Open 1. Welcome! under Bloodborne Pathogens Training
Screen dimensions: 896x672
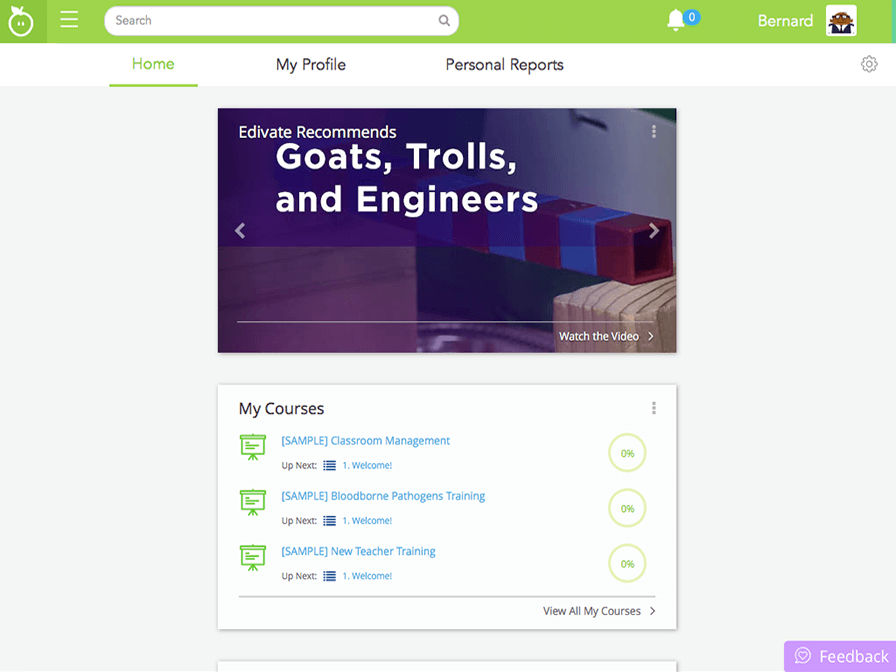point(367,521)
